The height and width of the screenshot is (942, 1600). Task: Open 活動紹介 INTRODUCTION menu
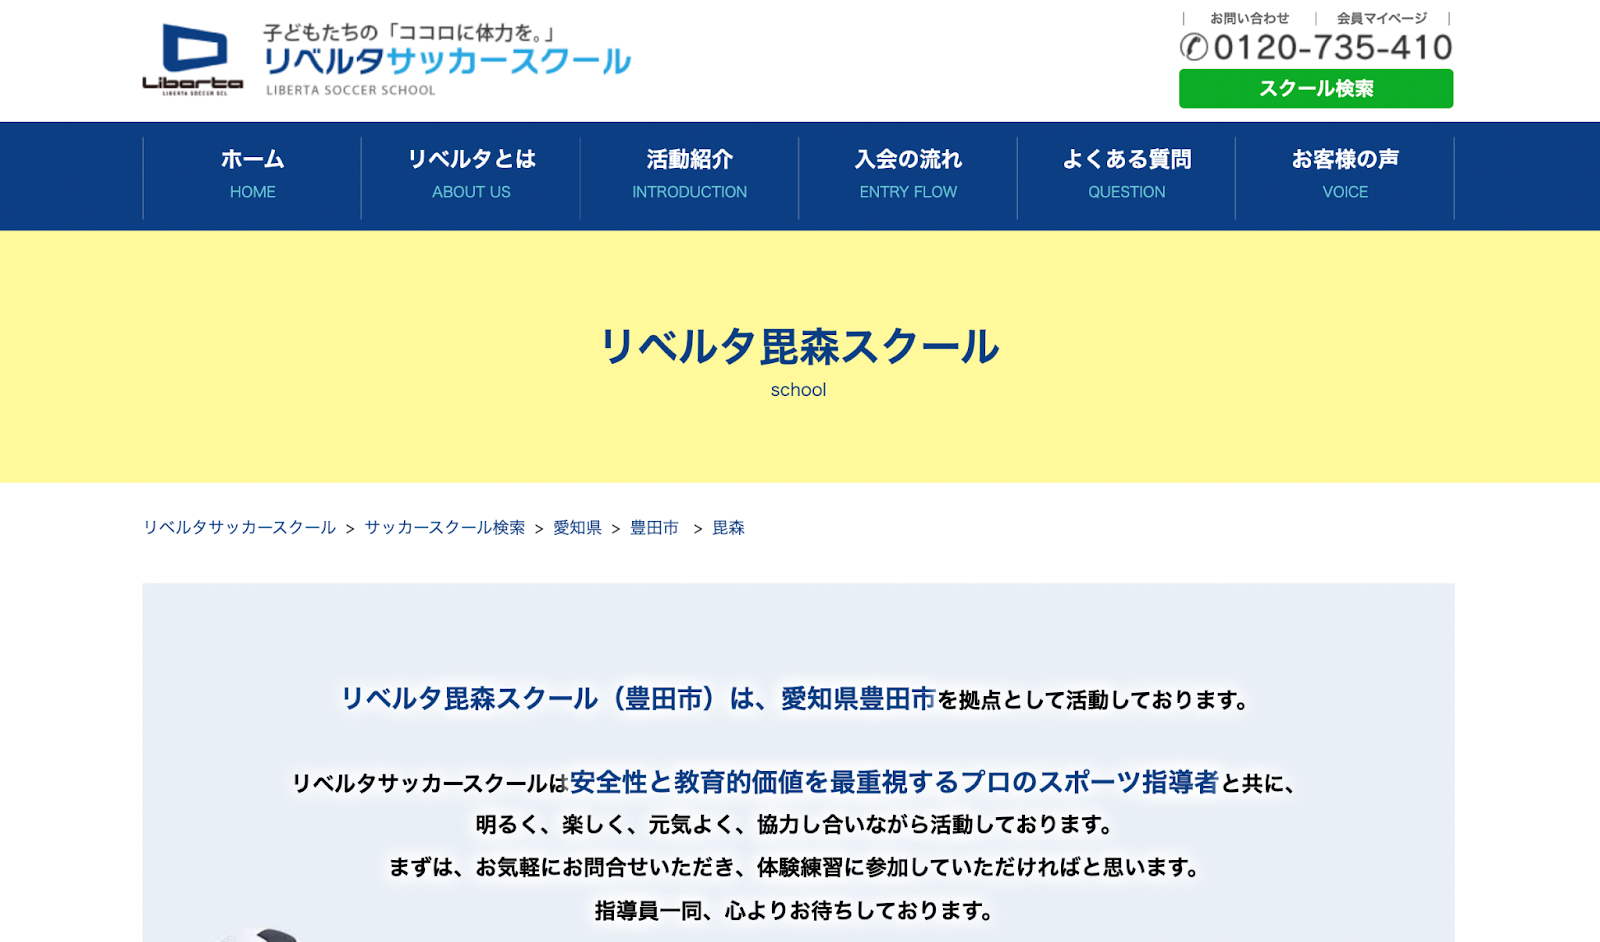(x=689, y=175)
